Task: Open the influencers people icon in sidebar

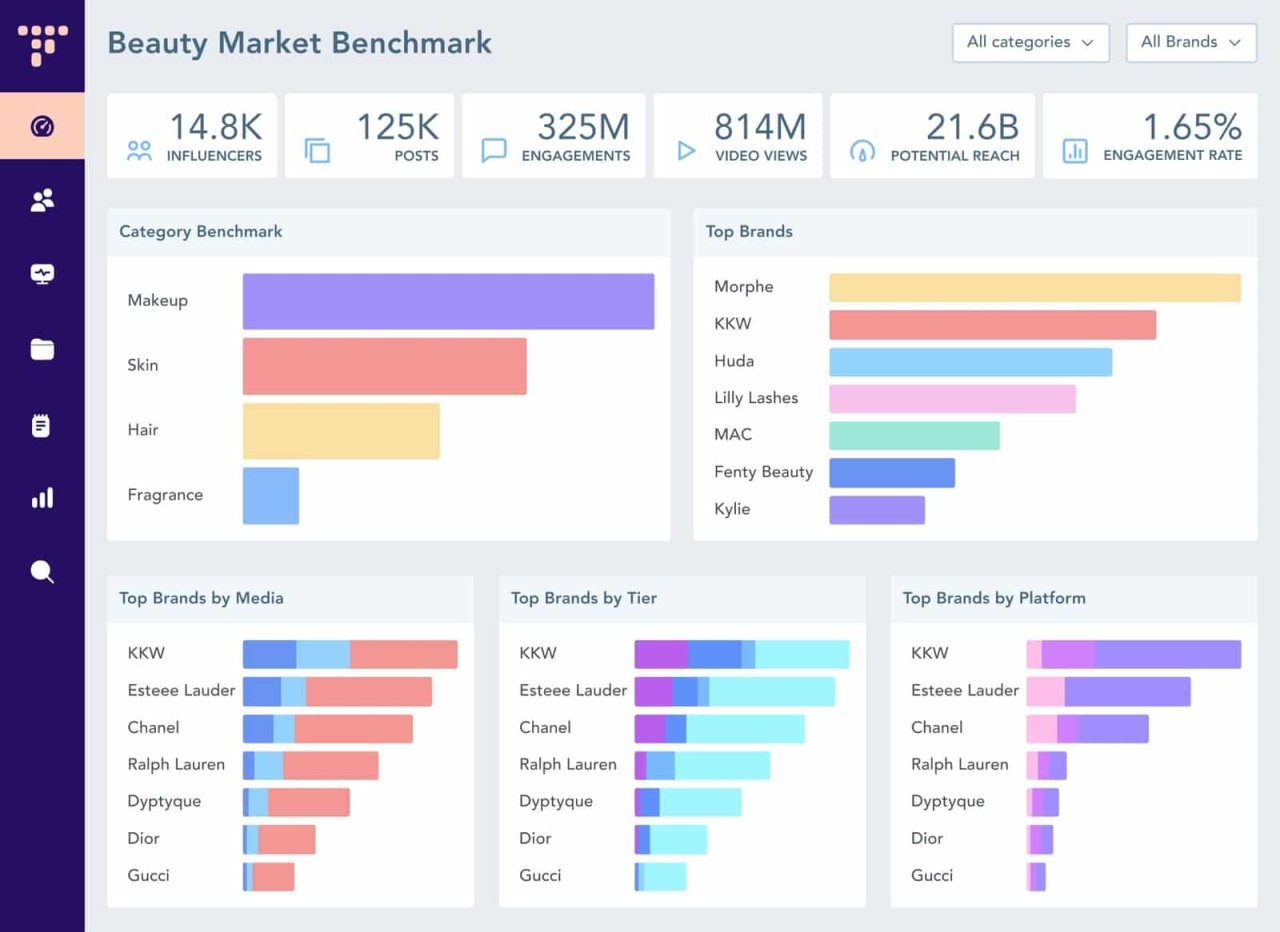Action: click(x=42, y=201)
